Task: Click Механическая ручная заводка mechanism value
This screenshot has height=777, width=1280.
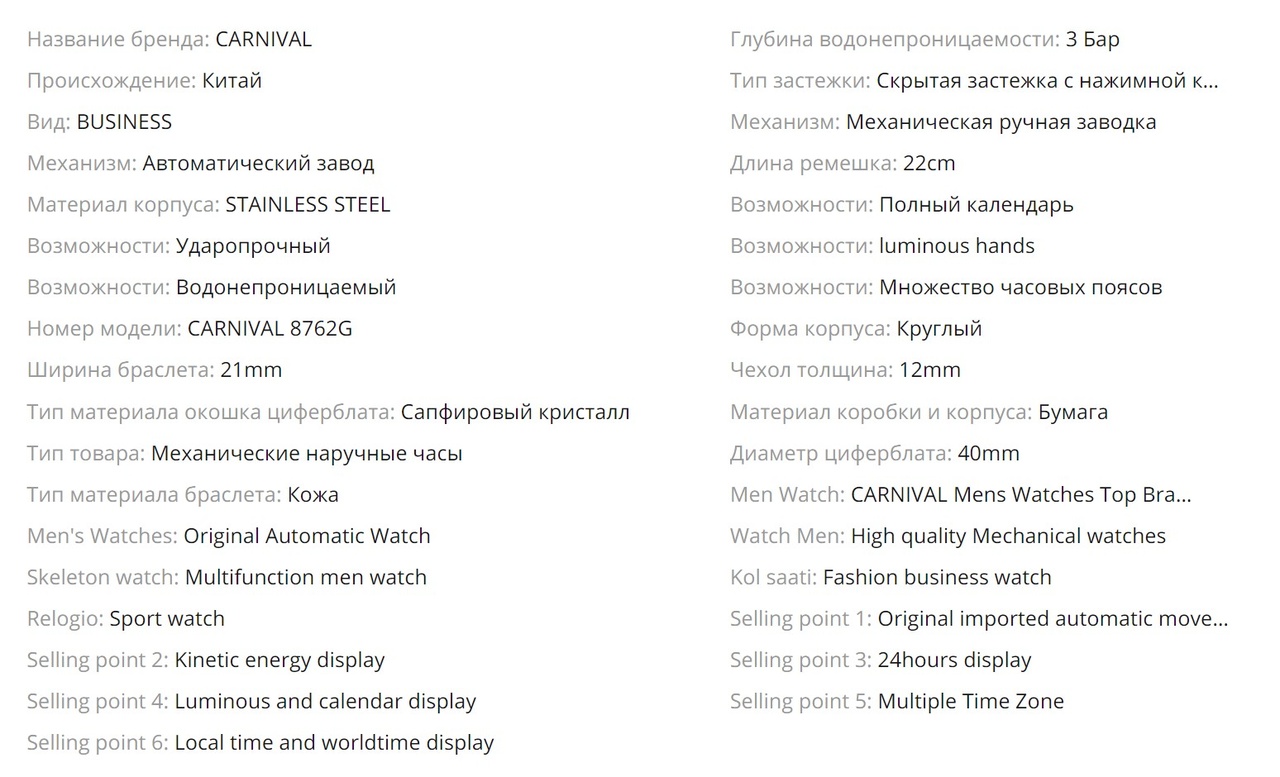Action: point(1001,122)
